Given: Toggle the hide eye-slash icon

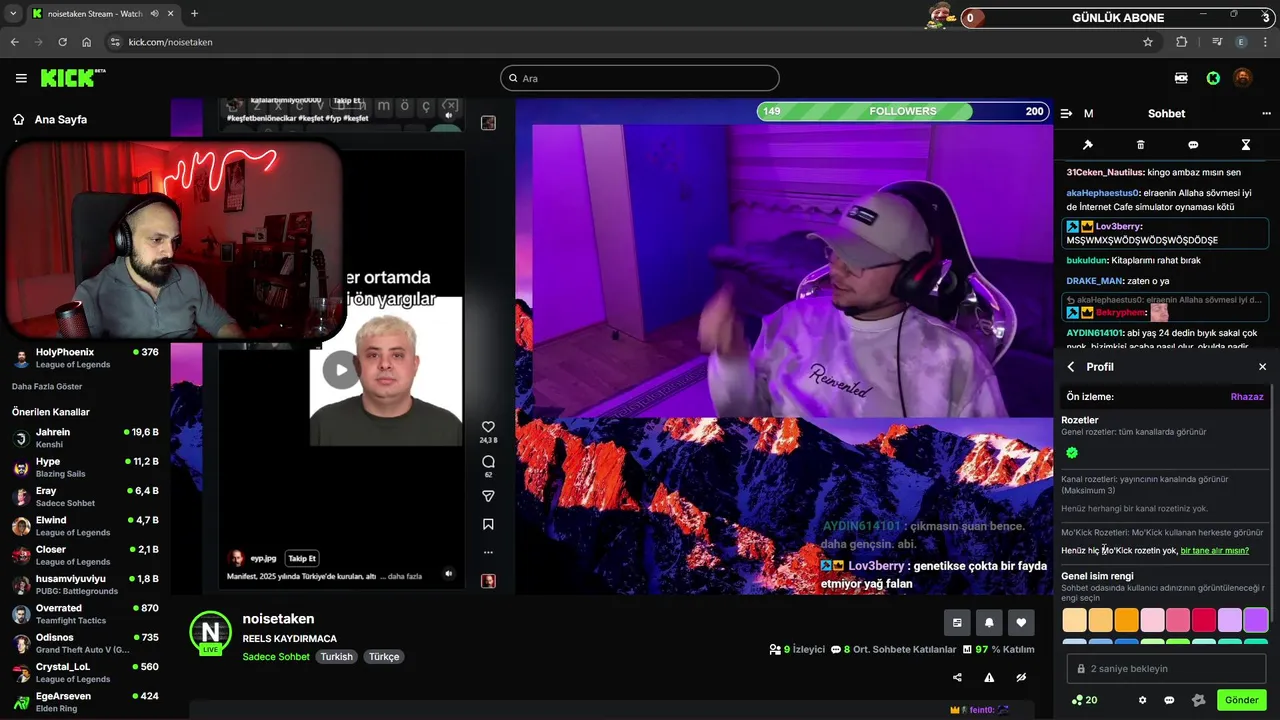Looking at the screenshot, I should pos(1021,677).
